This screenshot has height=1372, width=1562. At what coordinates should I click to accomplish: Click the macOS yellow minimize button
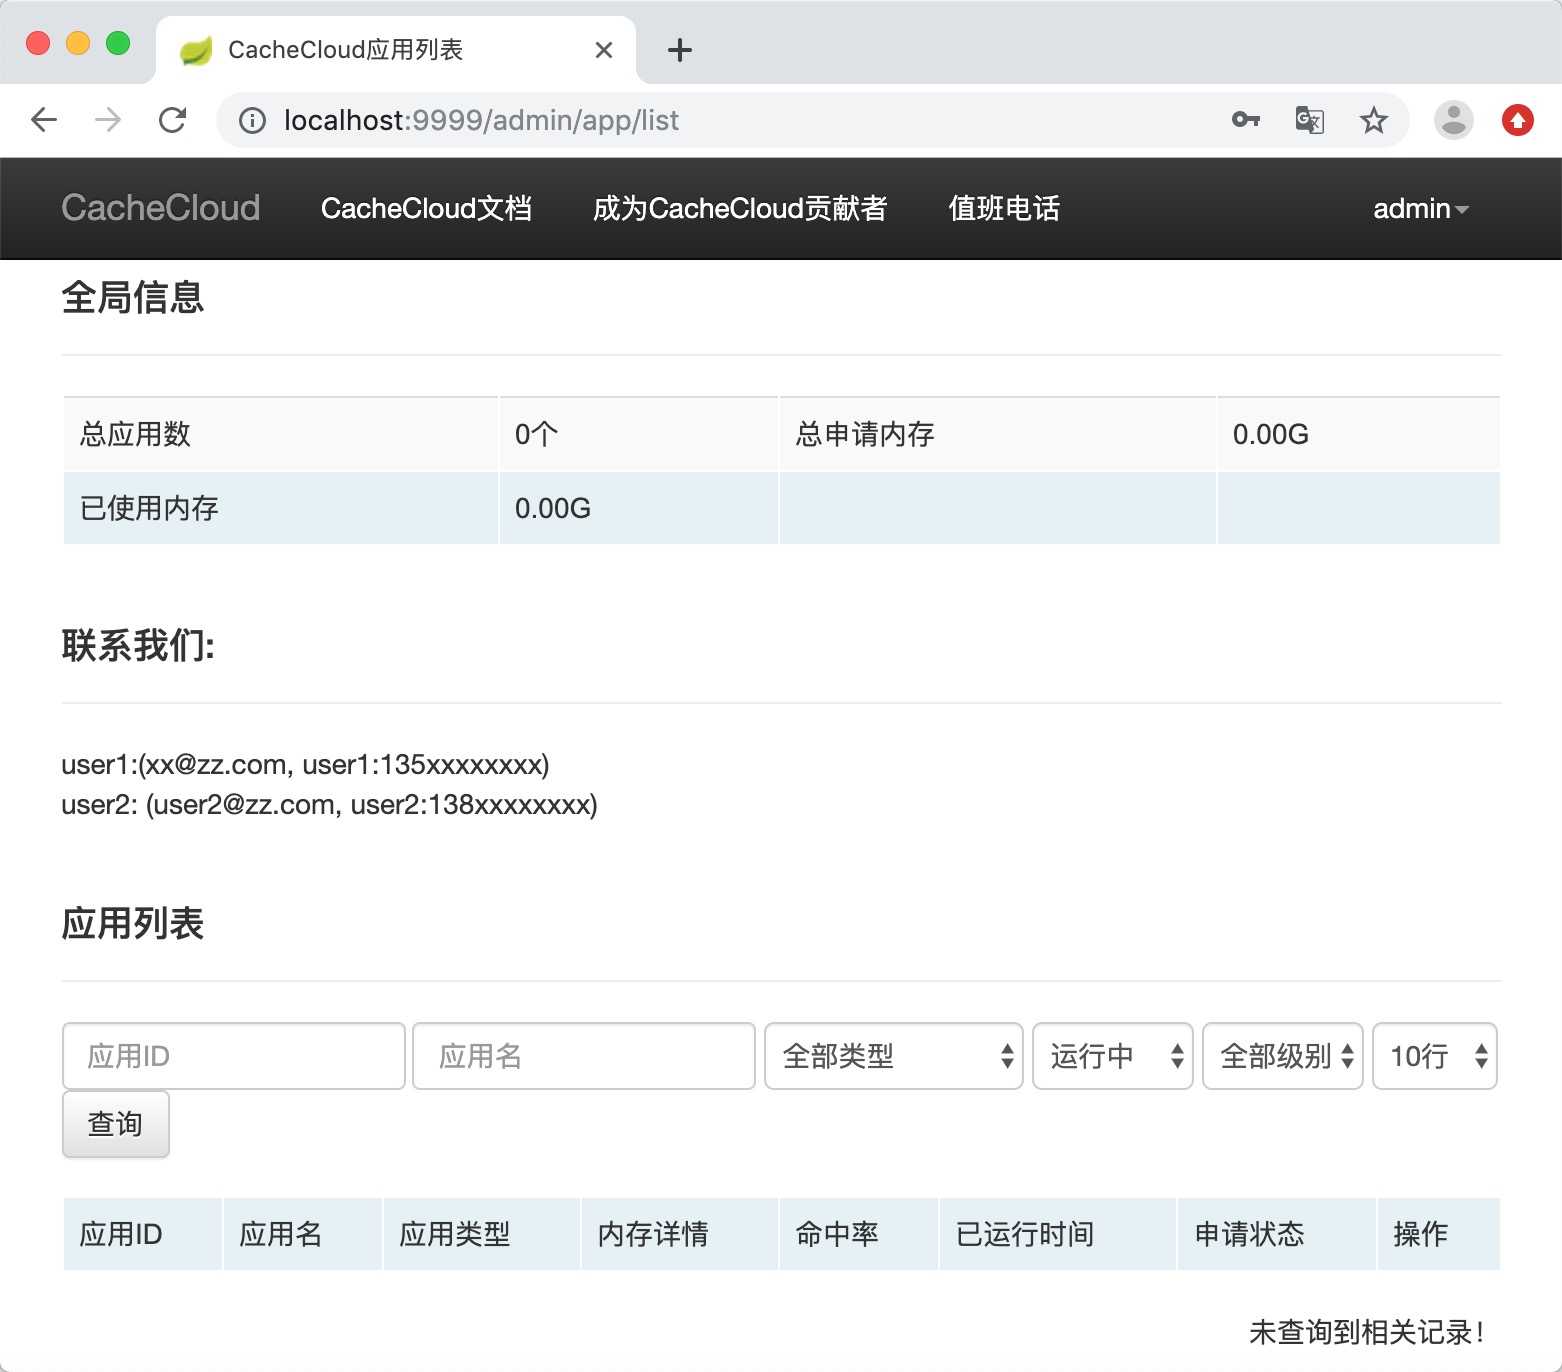78,43
